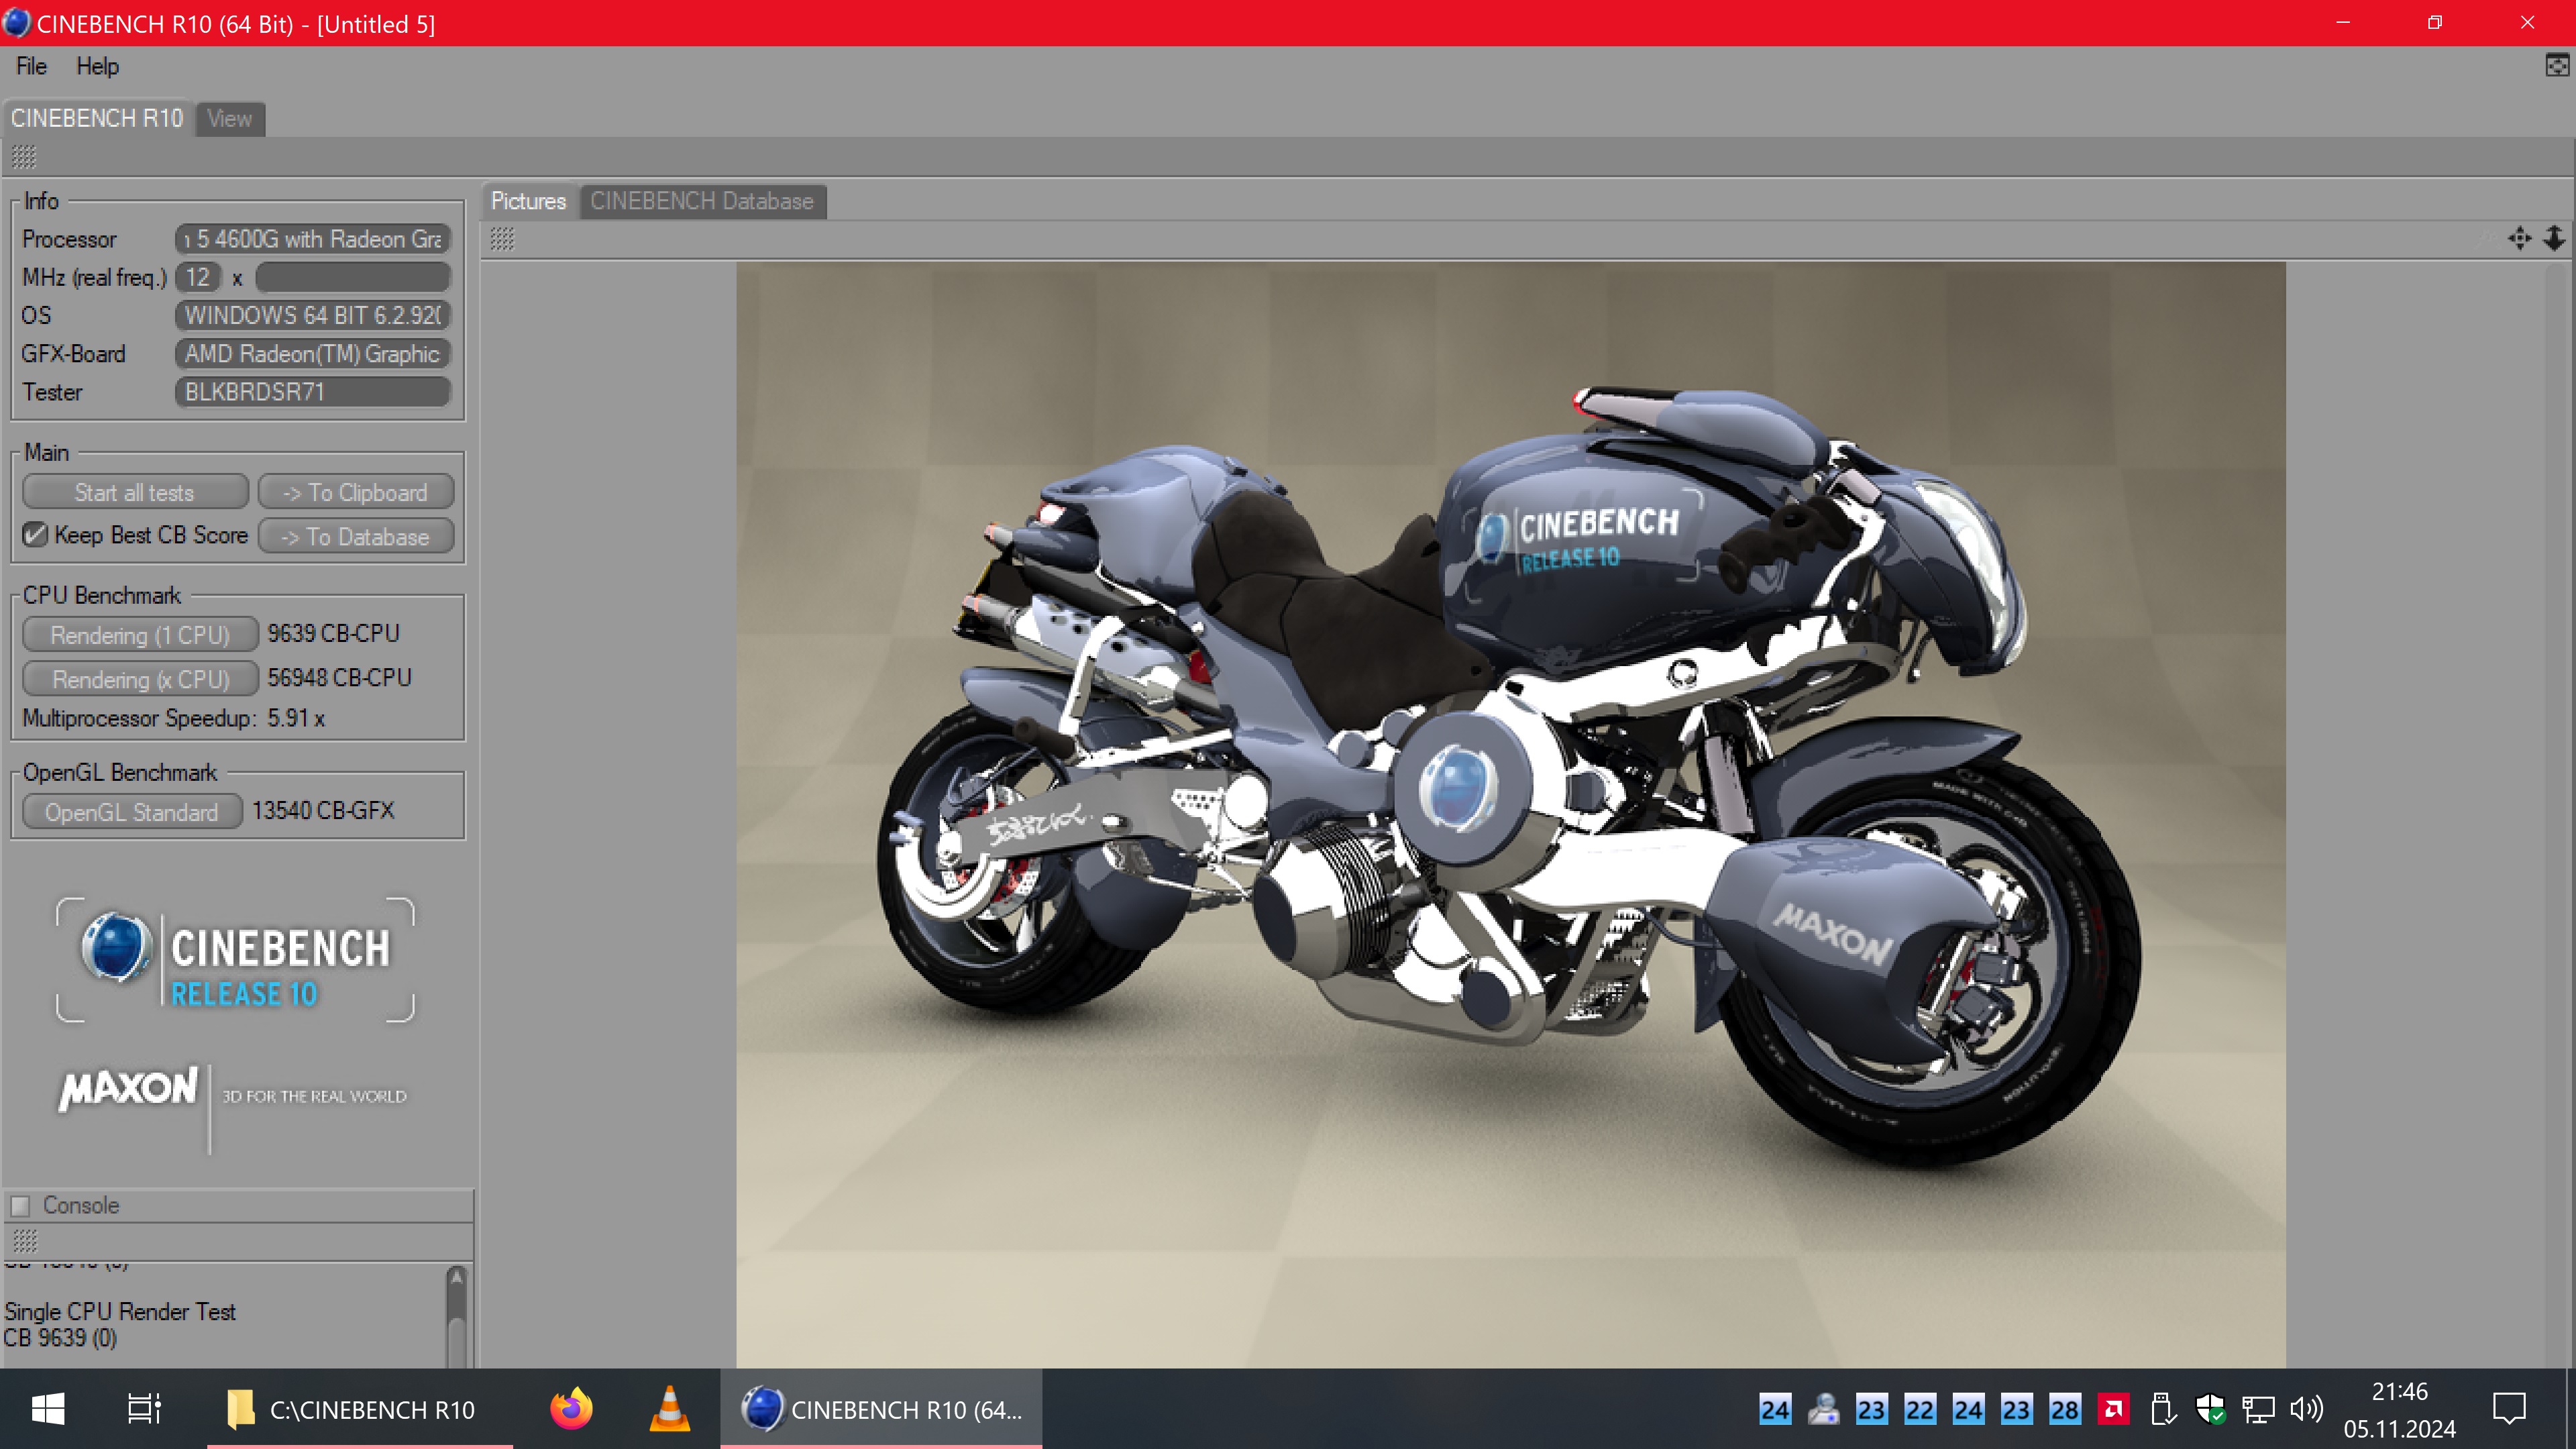The image size is (2576, 1449).
Task: Uncheck Keep Best CB Score checkbox
Action: (x=35, y=535)
